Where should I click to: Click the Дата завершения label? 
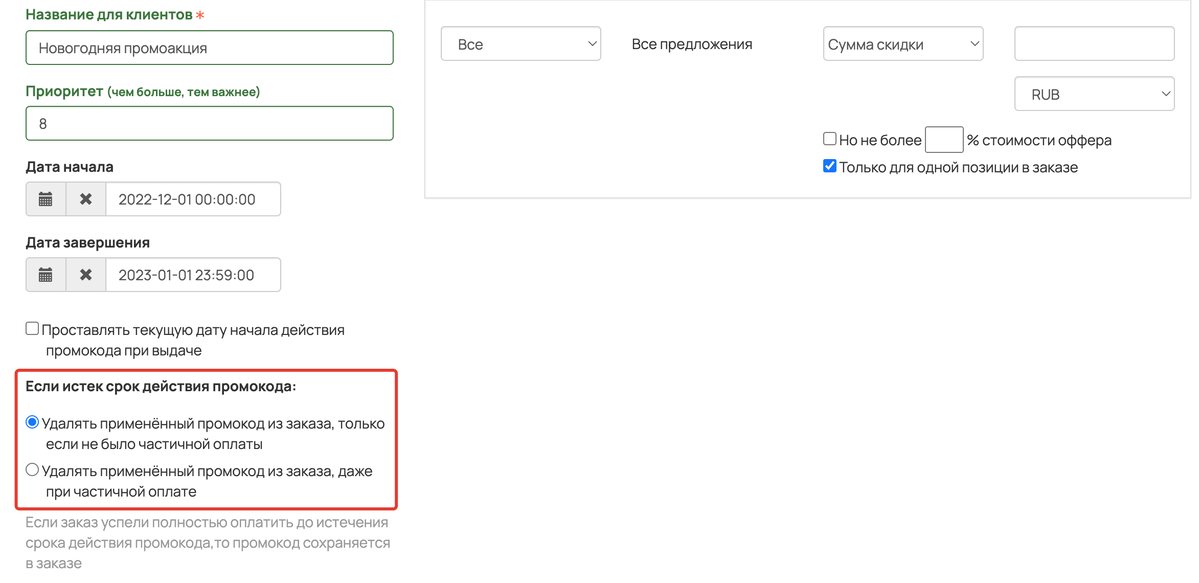pyautogui.click(x=88, y=242)
